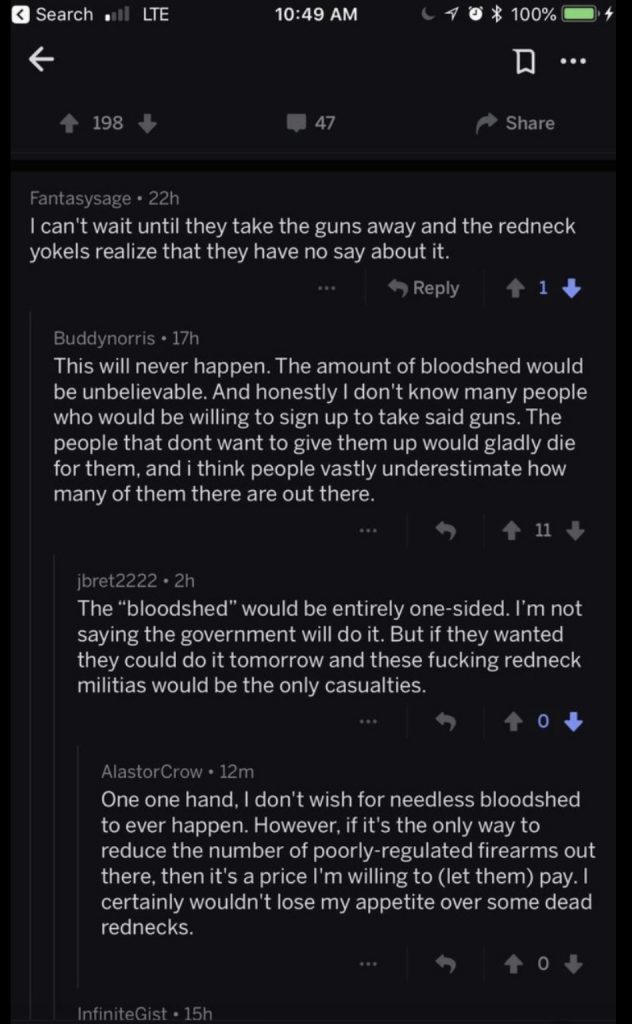Downvote the post with 198 points

(x=146, y=123)
